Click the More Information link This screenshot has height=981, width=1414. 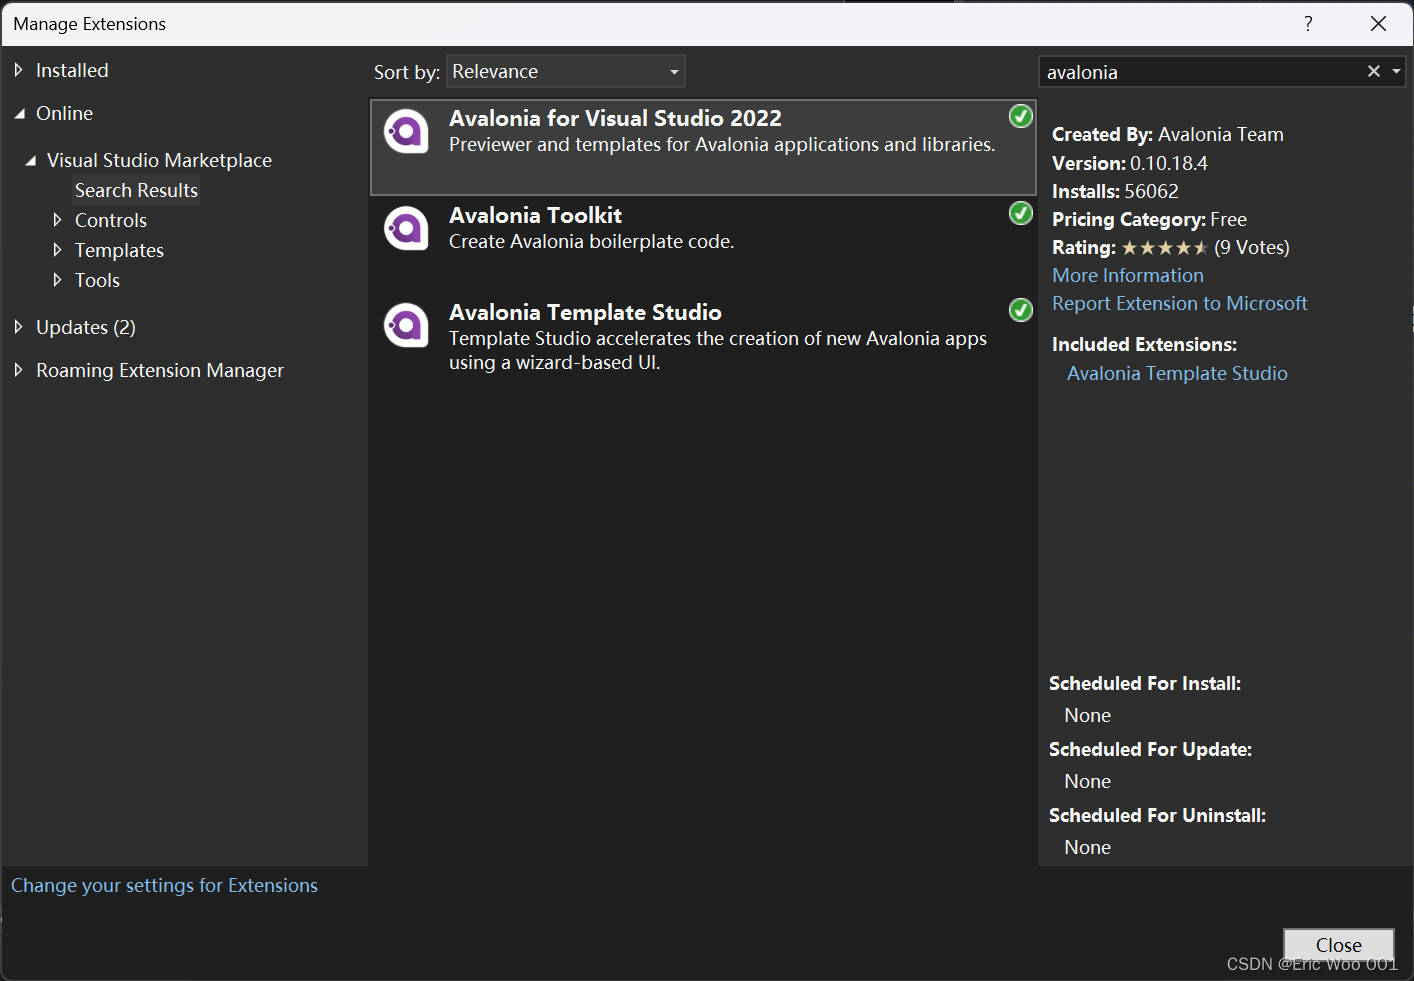pos(1127,275)
